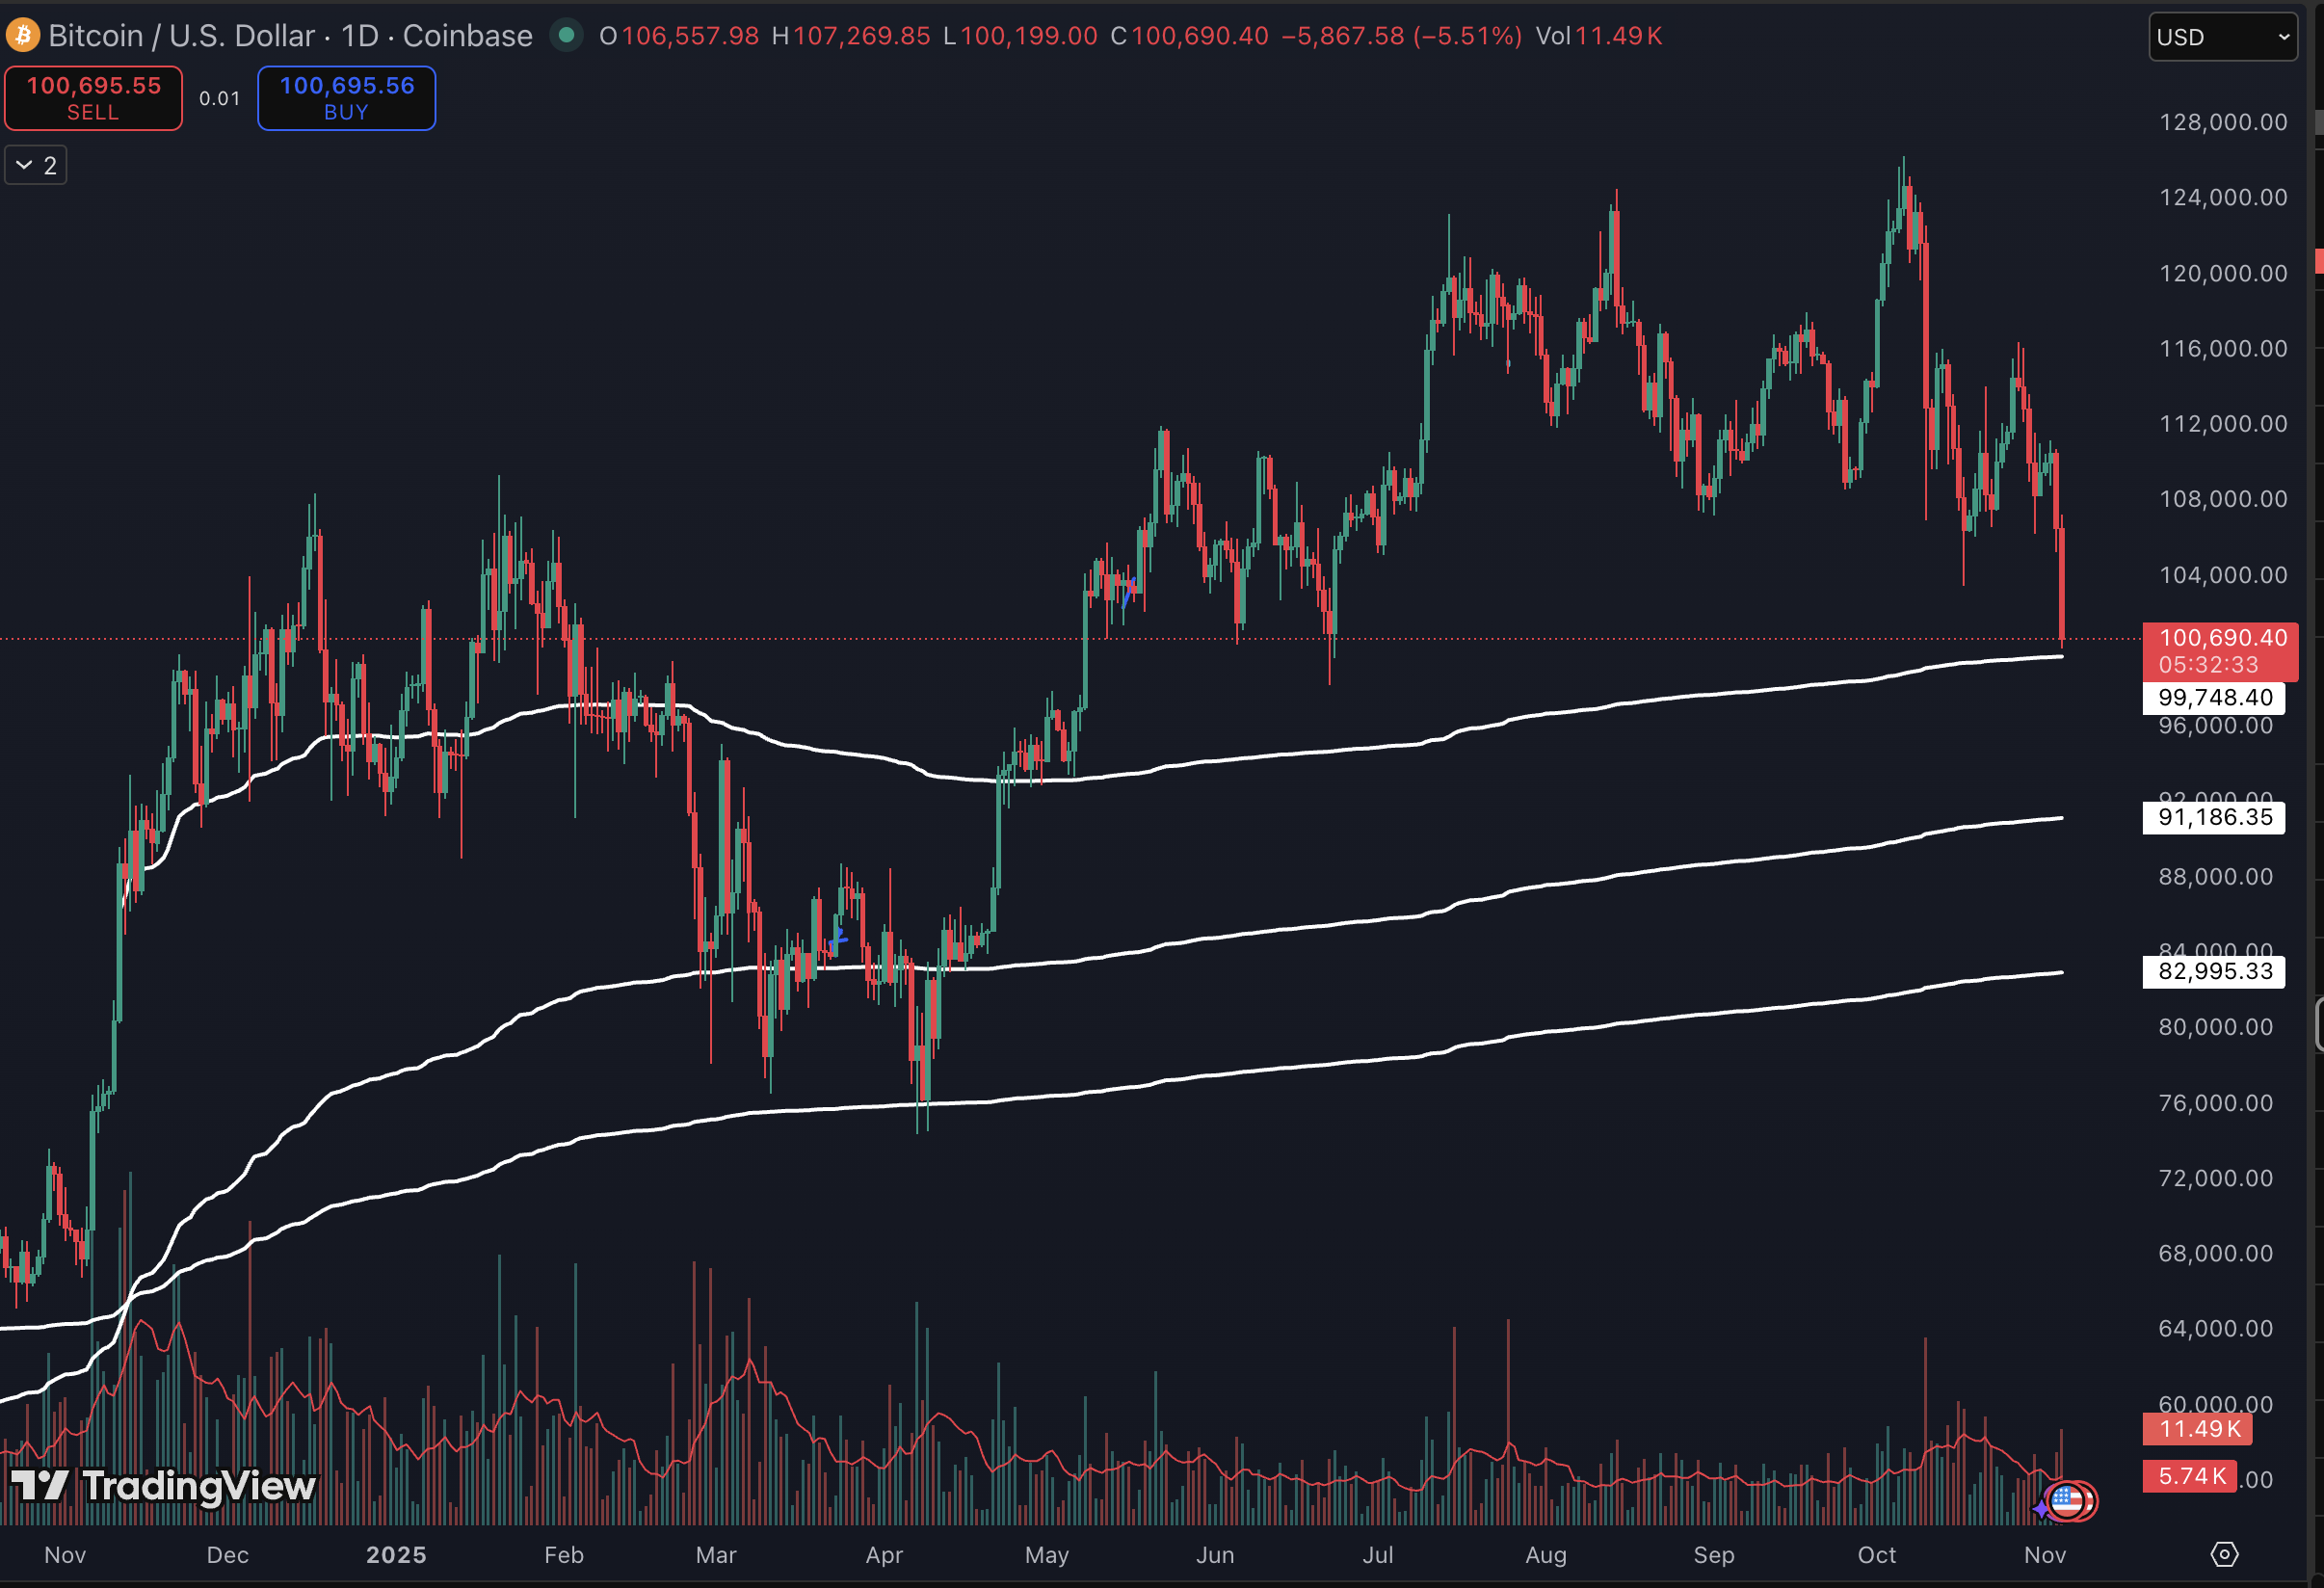Click the 2025 label on time axis

click(x=396, y=1554)
